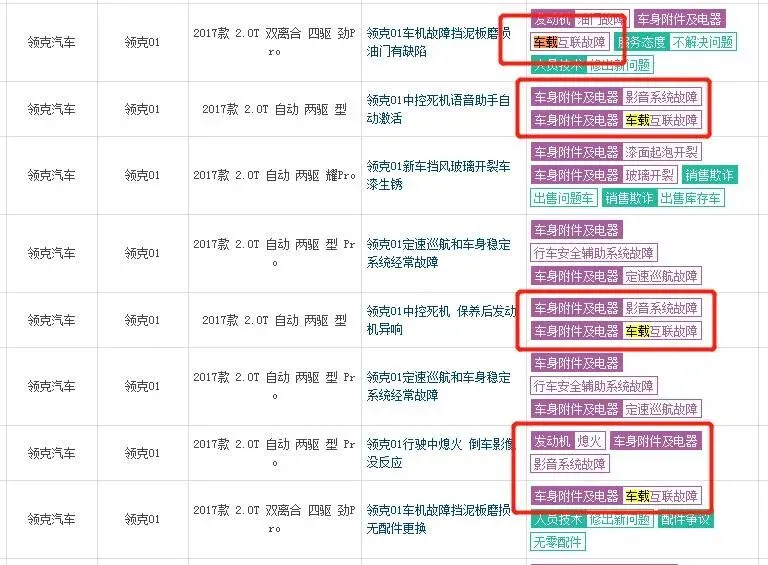768x565 pixels.
Task: Open complaint 领克01行驶中熄火 倒车影像没反应
Action: [x=440, y=453]
